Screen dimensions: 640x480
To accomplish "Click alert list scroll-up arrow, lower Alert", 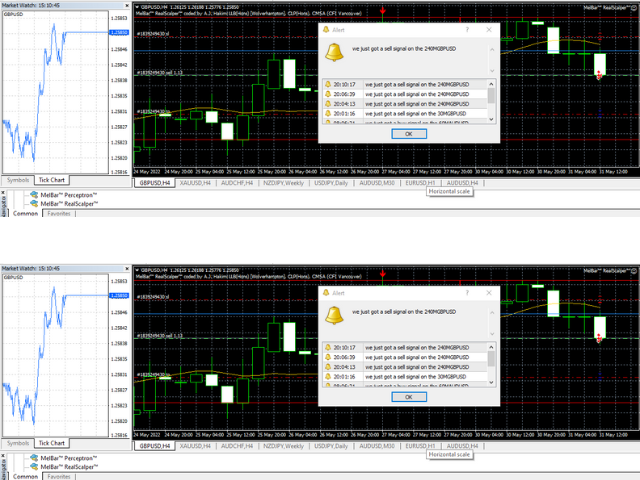I will point(491,347).
